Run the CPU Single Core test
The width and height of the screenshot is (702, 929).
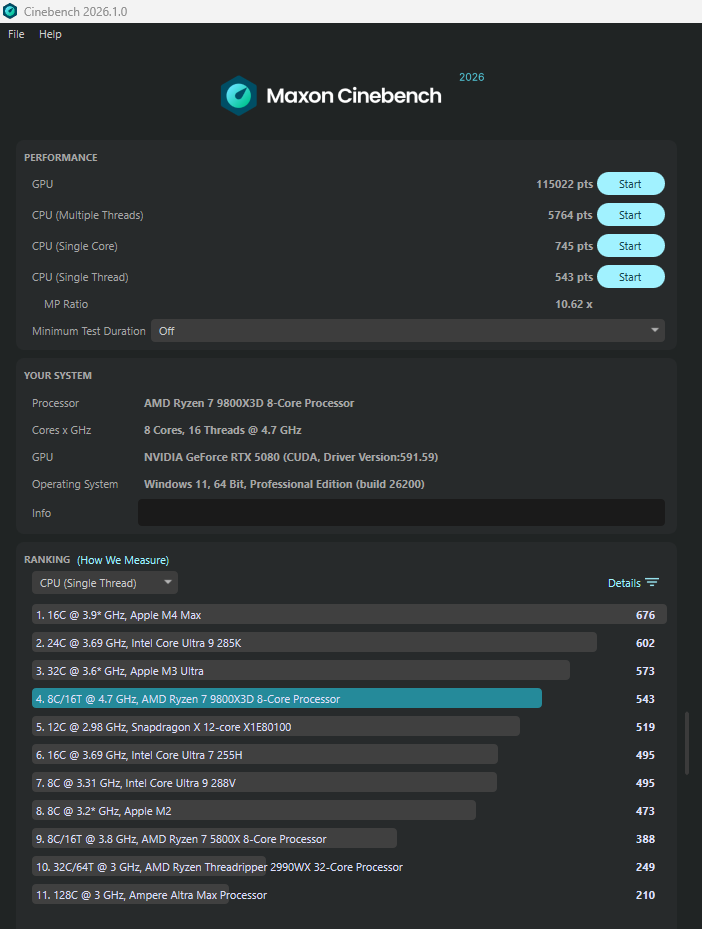[630, 246]
